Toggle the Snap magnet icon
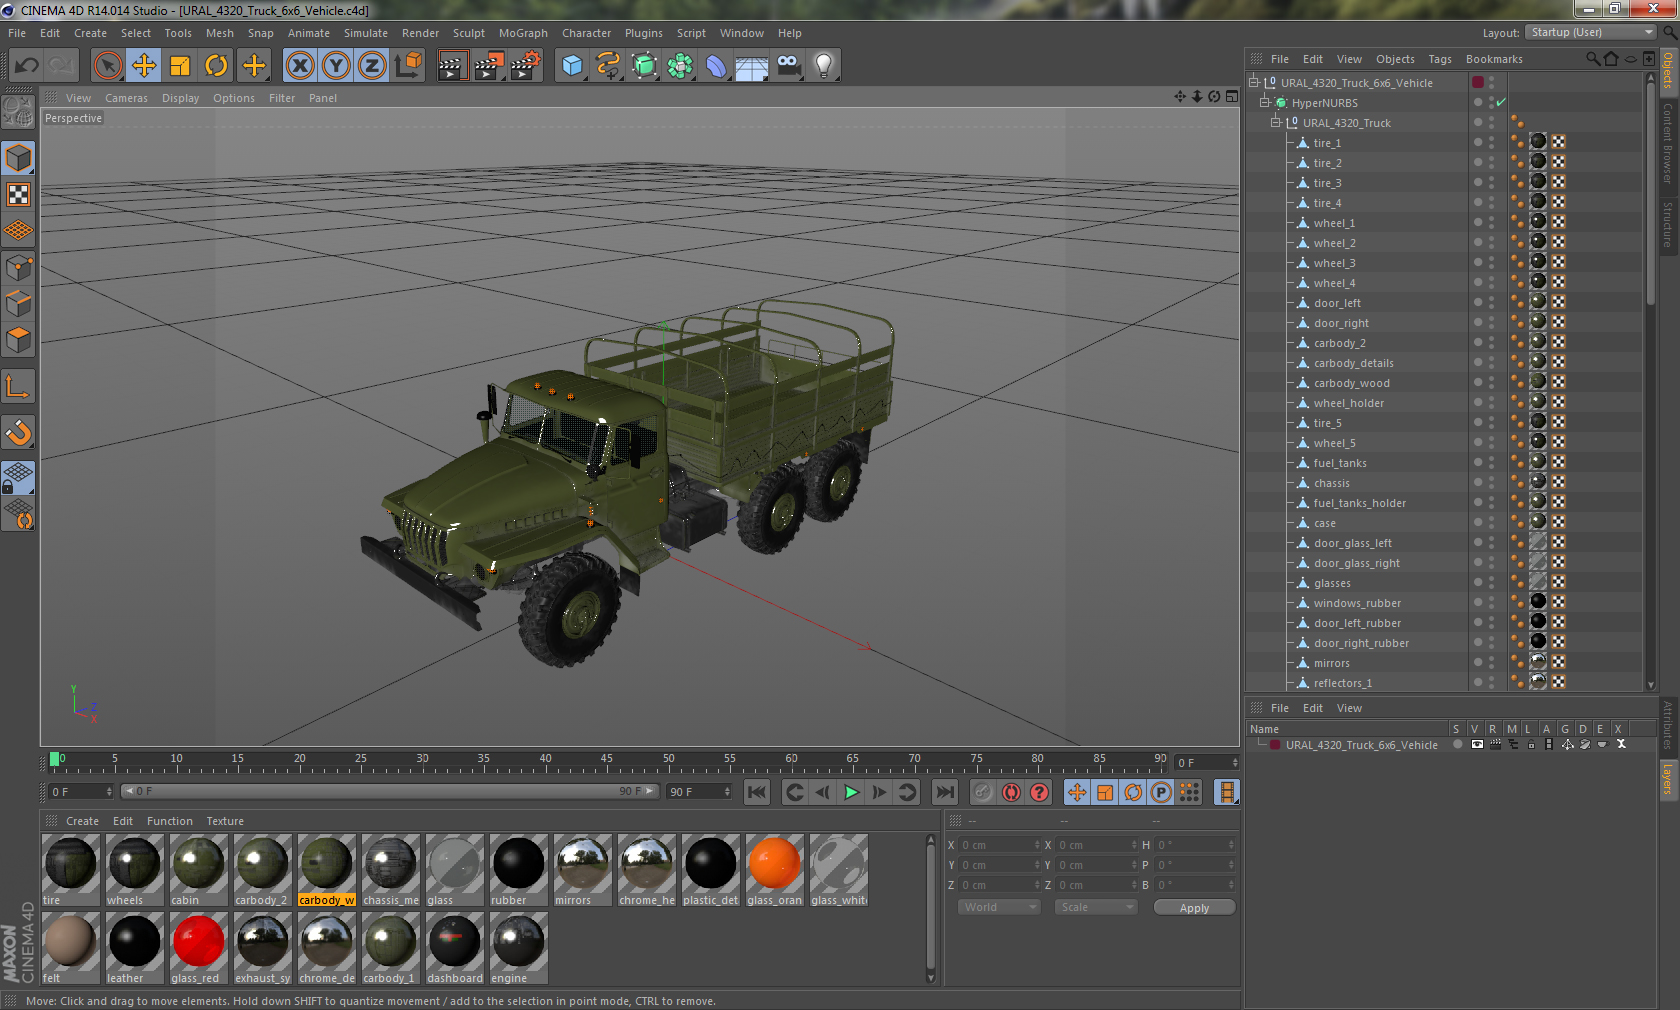1680x1010 pixels. tap(18, 432)
